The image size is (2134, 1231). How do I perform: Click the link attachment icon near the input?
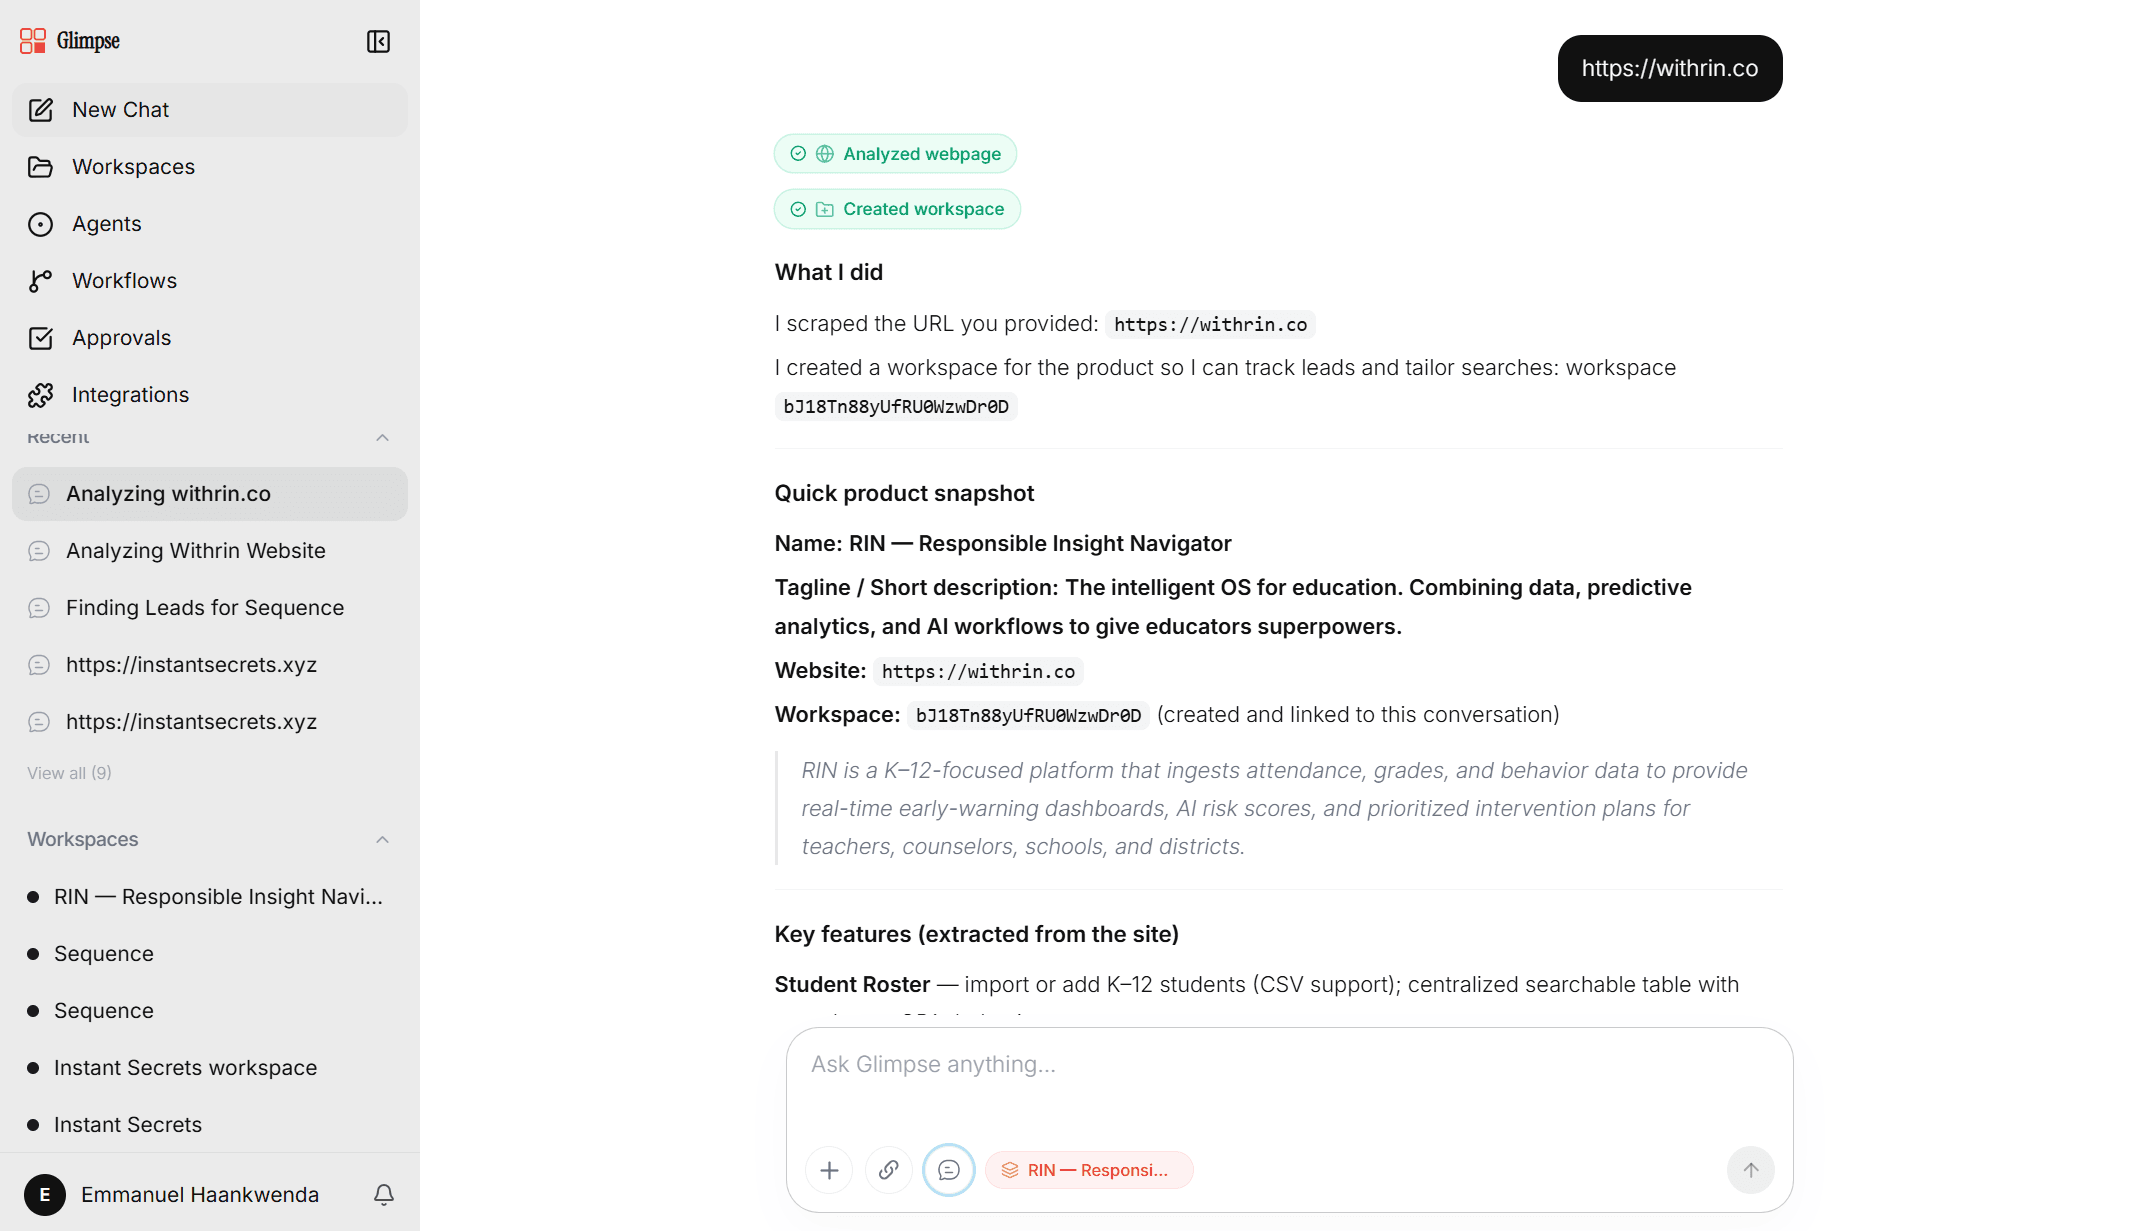click(889, 1169)
